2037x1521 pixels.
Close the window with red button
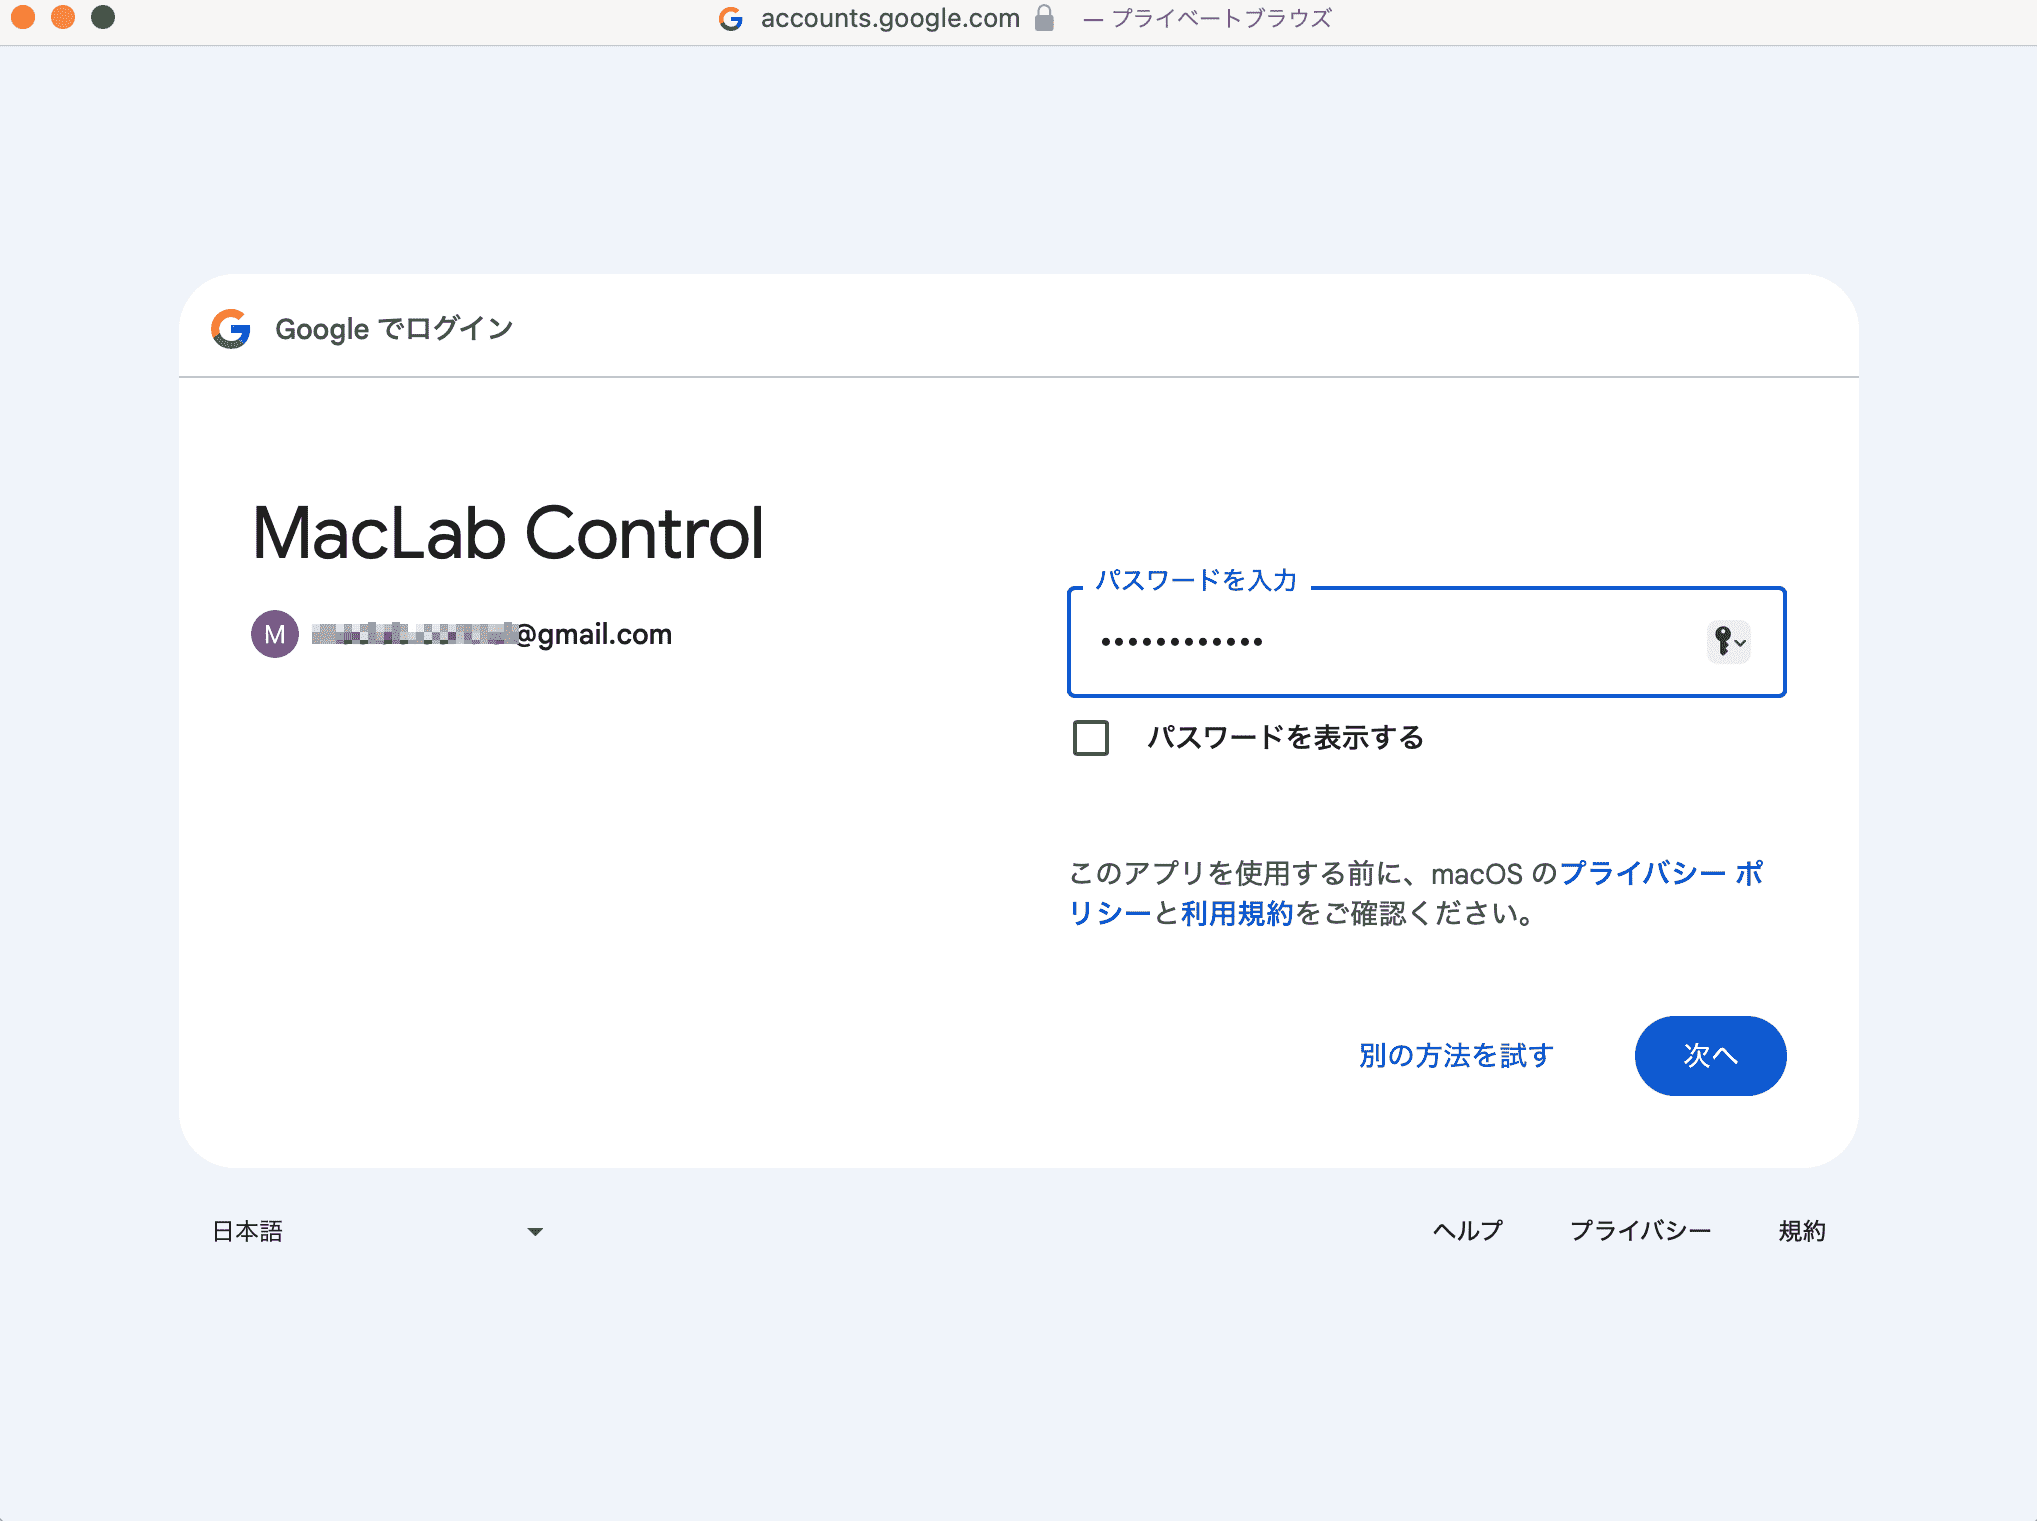[x=22, y=17]
